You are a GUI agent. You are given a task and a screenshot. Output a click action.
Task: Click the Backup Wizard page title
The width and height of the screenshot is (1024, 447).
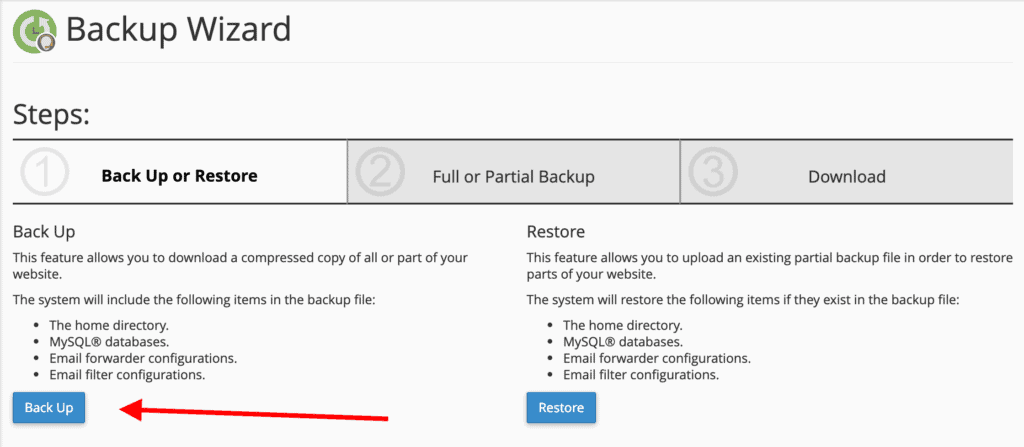[178, 30]
